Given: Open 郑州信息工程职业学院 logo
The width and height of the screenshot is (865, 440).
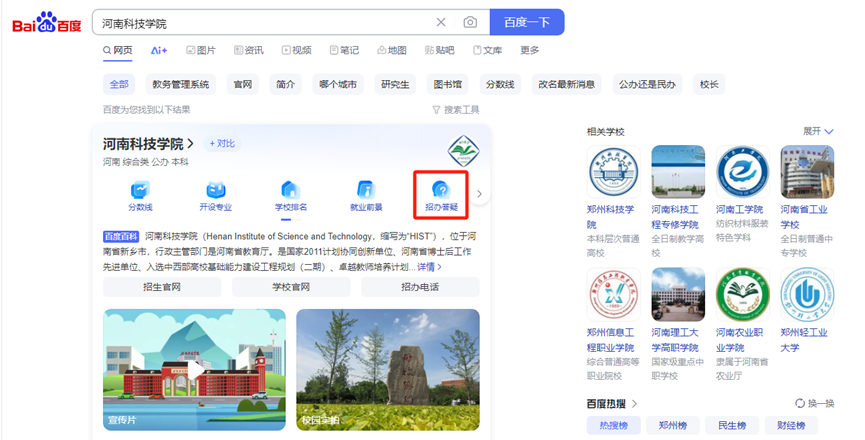Looking at the screenshot, I should tap(613, 294).
